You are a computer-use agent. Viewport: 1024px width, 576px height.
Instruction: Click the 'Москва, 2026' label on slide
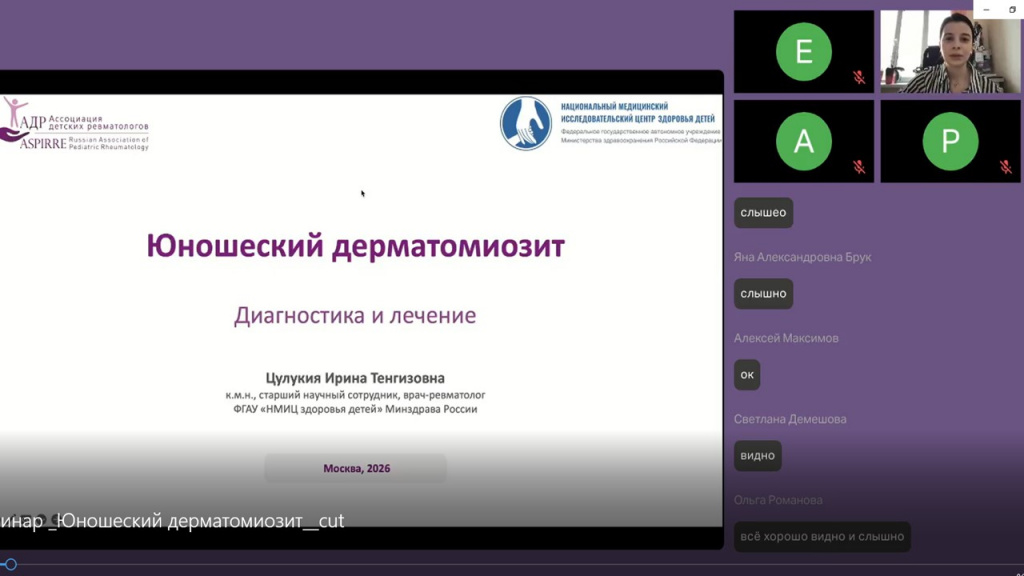click(357, 468)
